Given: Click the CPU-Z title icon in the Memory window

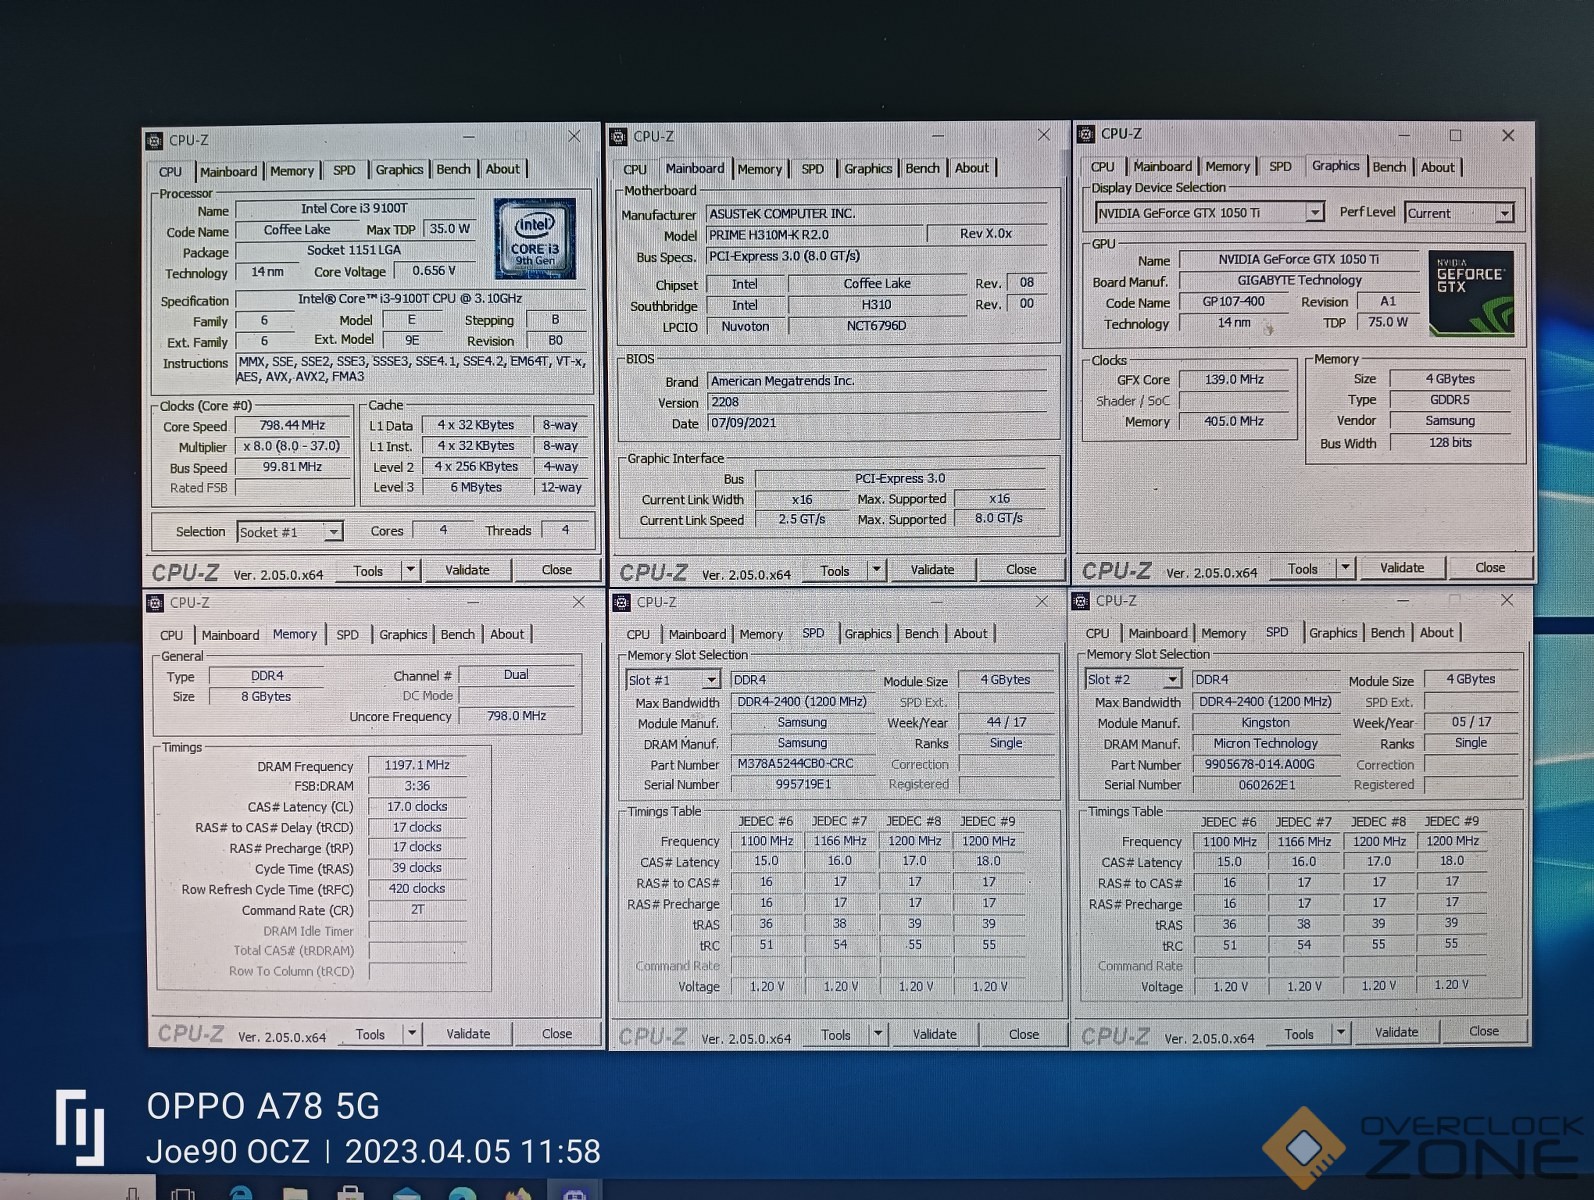Looking at the screenshot, I should click(x=156, y=602).
